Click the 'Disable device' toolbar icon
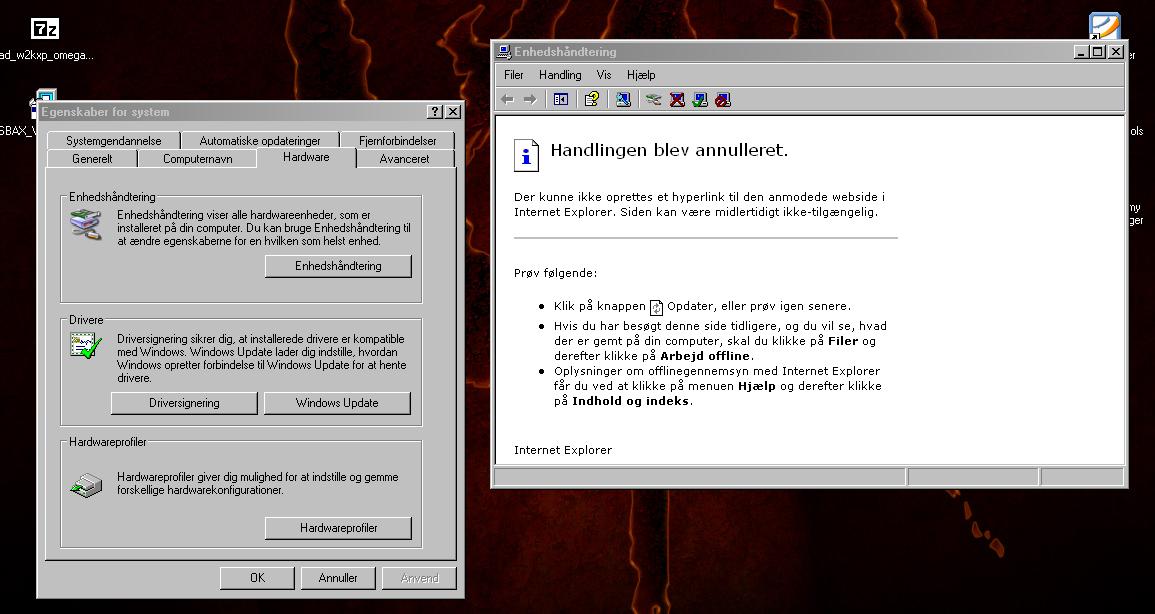The width and height of the screenshot is (1155, 614). click(x=725, y=99)
